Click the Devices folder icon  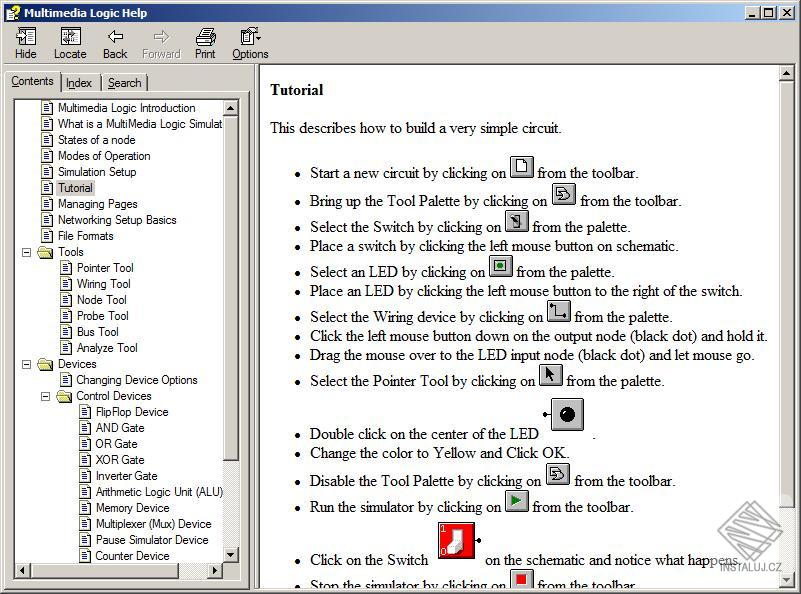tap(45, 364)
